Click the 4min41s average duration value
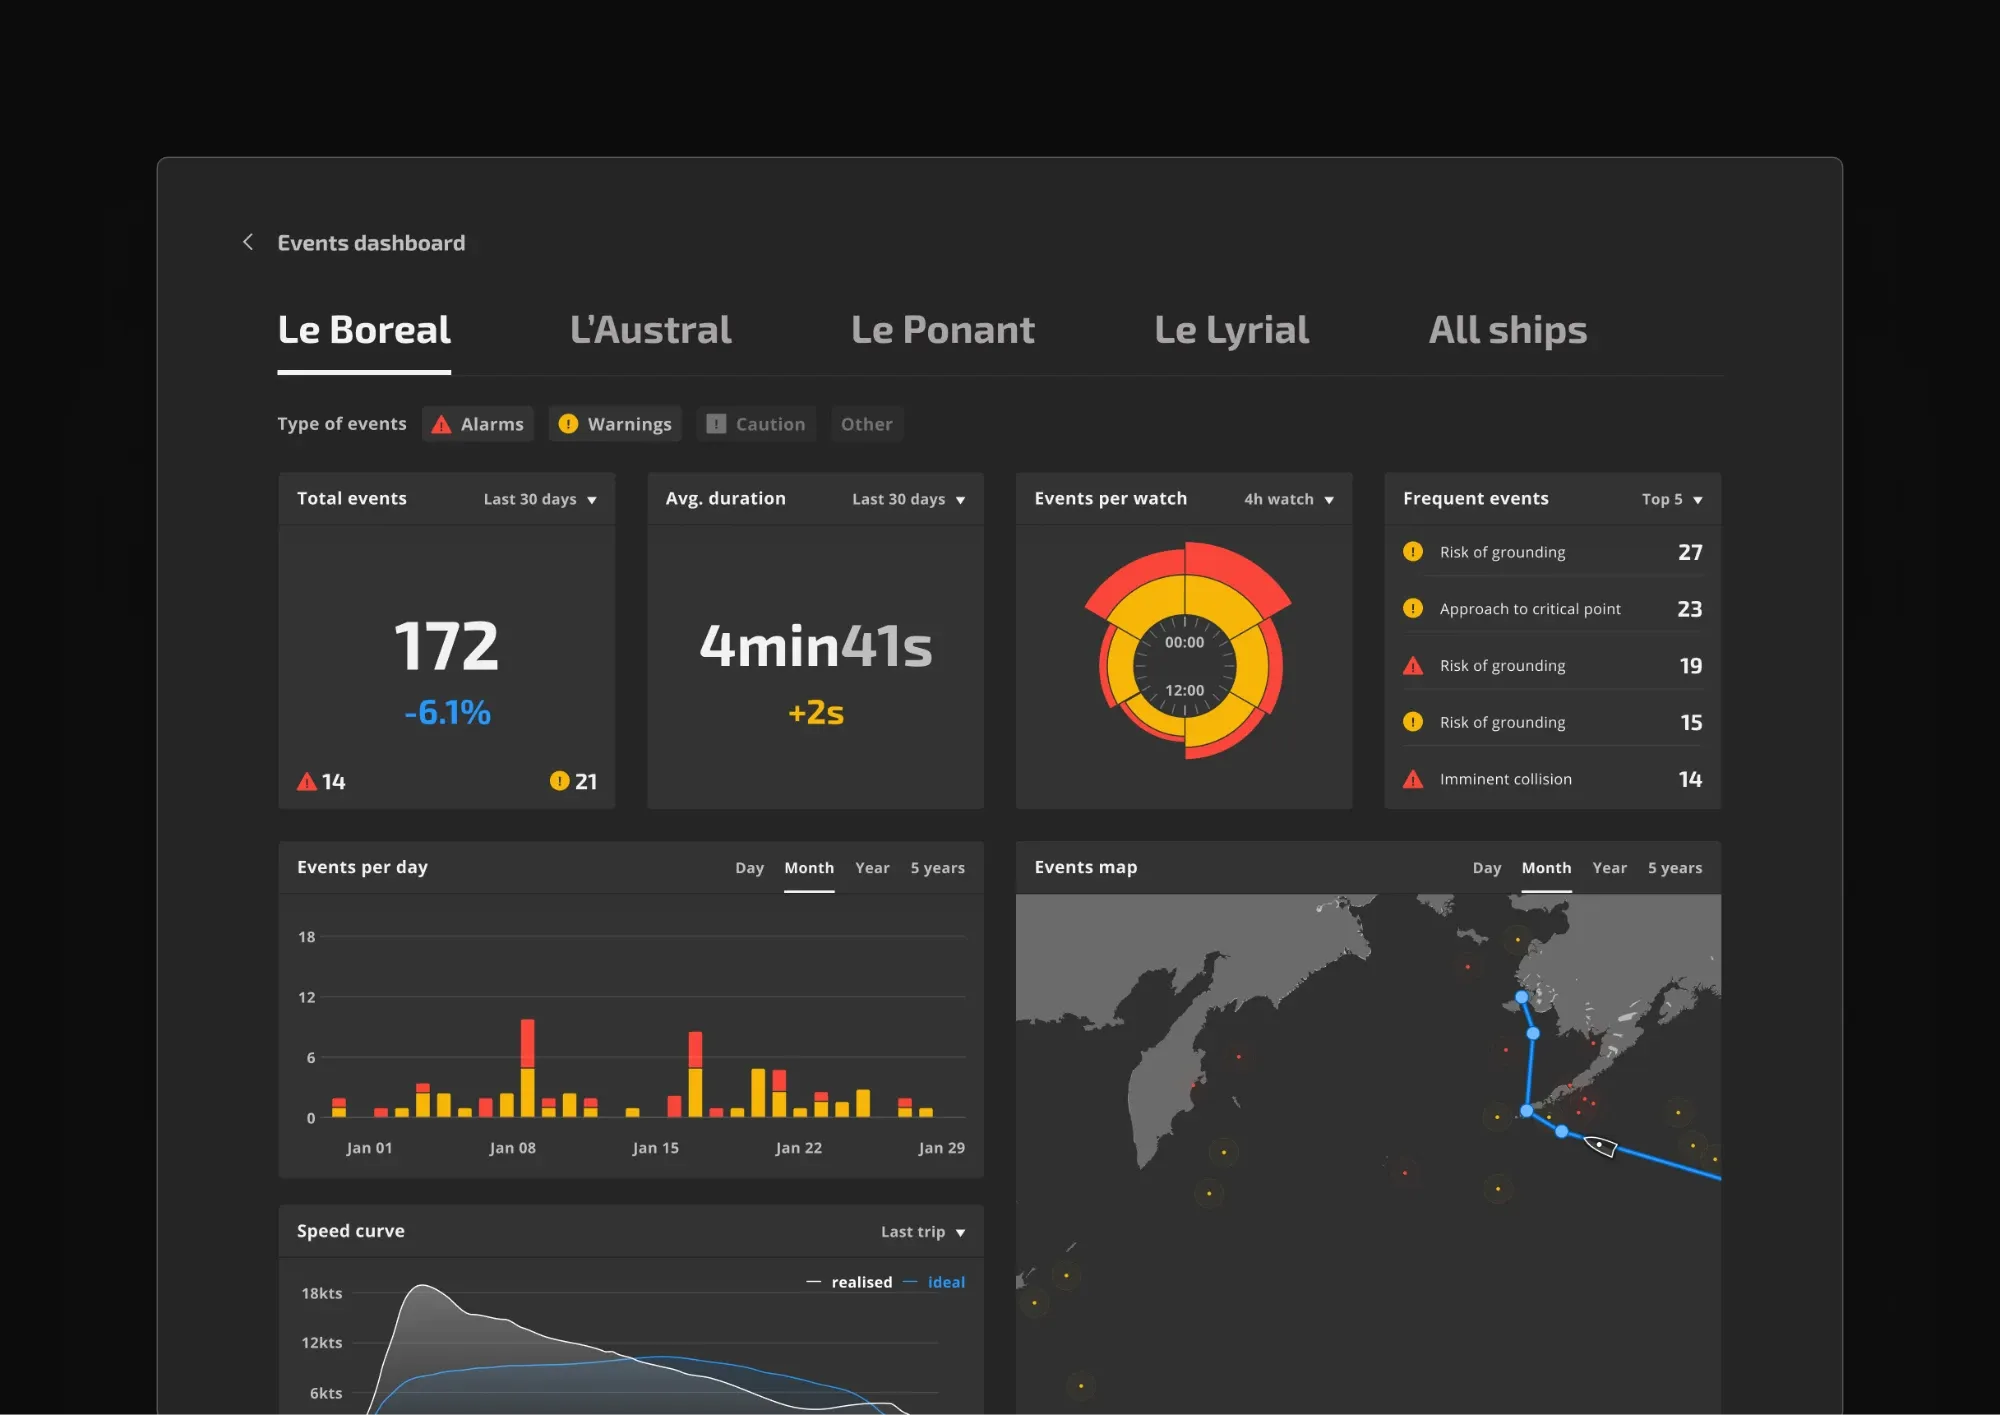This screenshot has height=1415, width=2000. (x=816, y=646)
